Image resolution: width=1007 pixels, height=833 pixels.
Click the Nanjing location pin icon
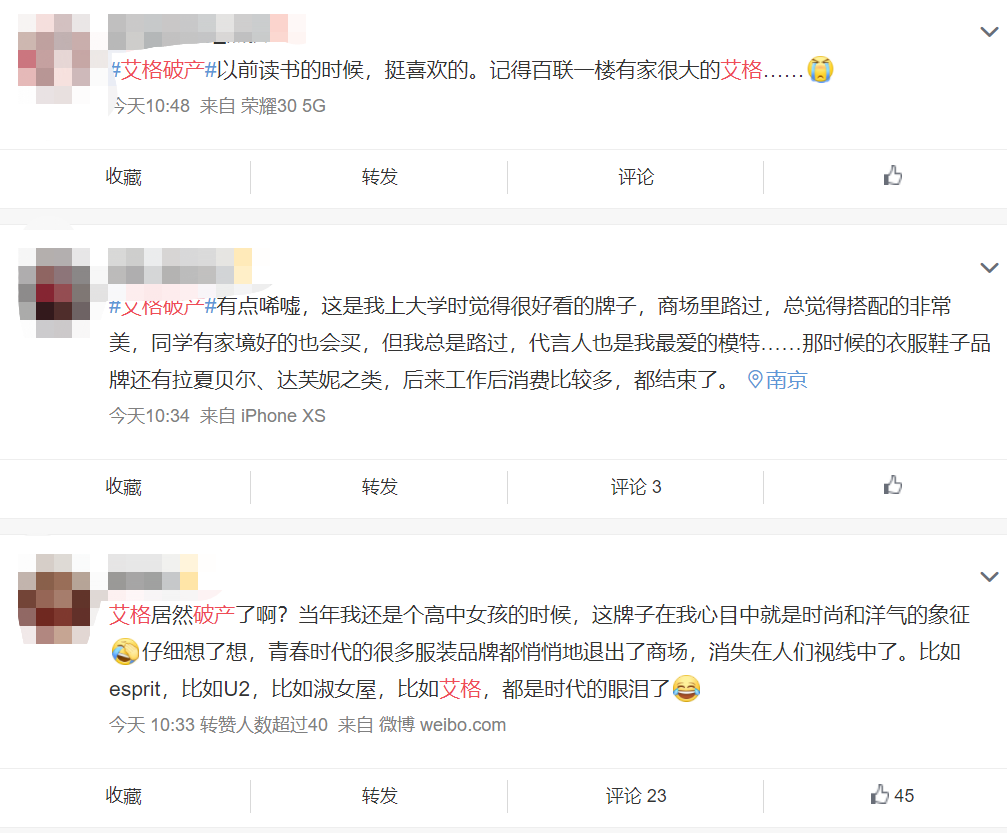pyautogui.click(x=755, y=380)
